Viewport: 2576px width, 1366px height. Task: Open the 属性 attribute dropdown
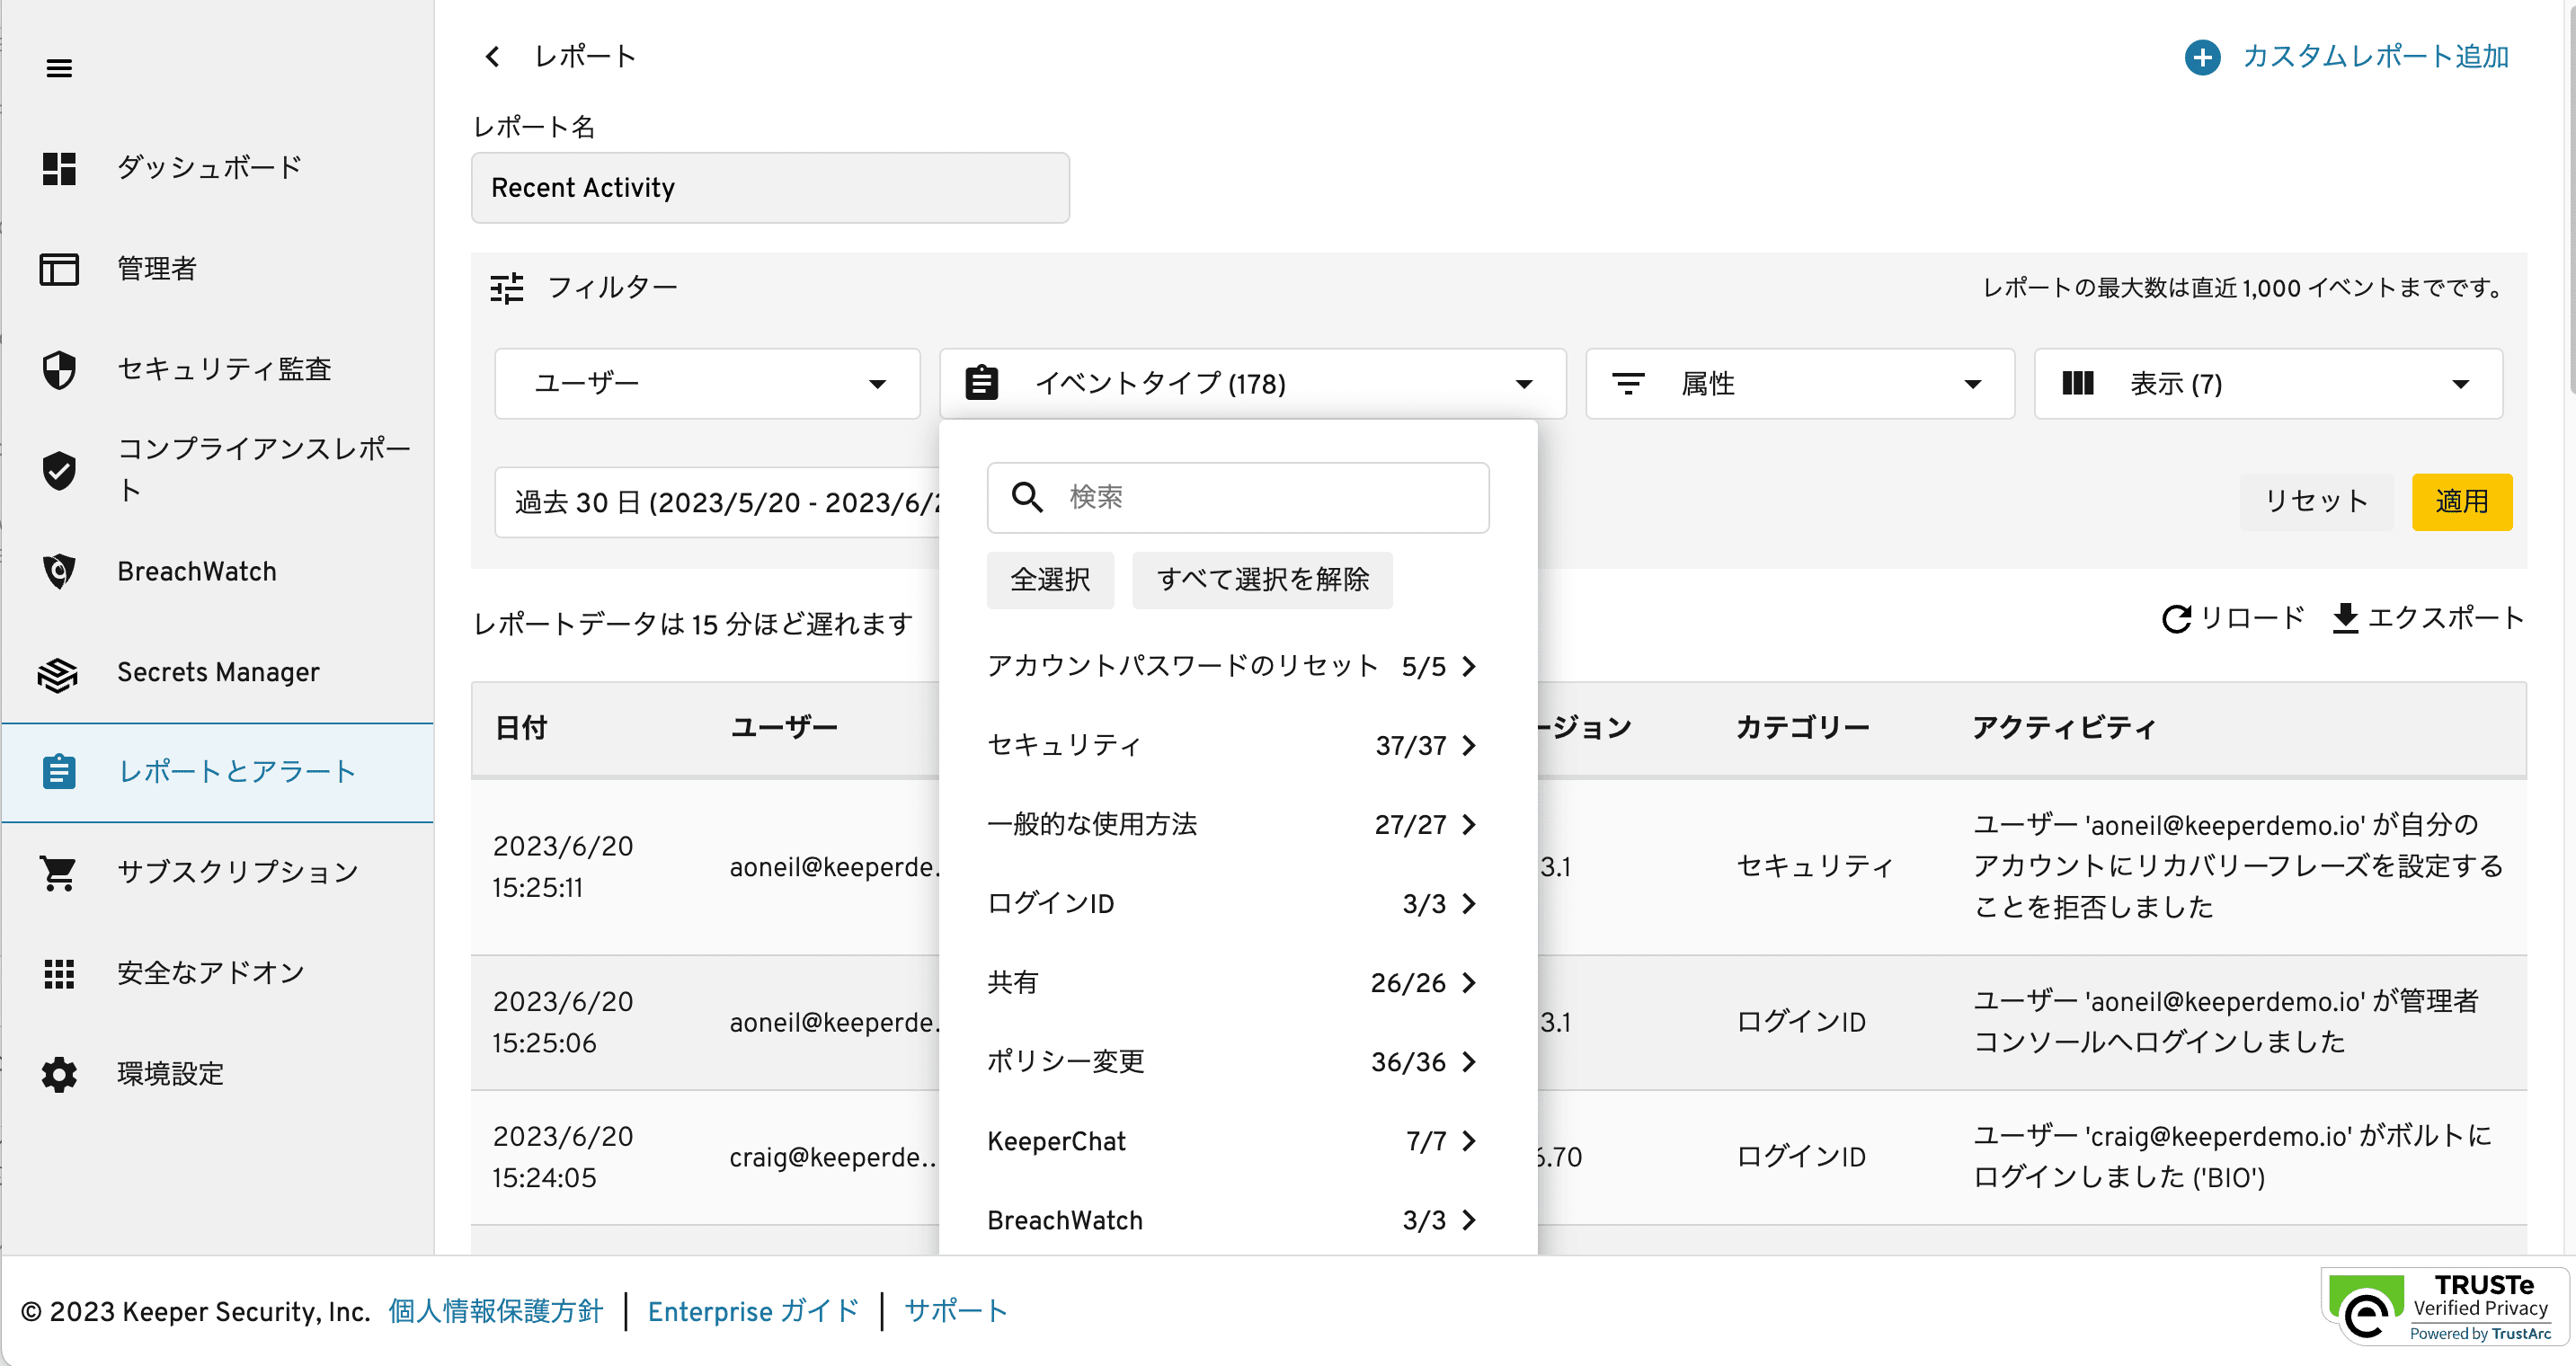pos(1799,384)
